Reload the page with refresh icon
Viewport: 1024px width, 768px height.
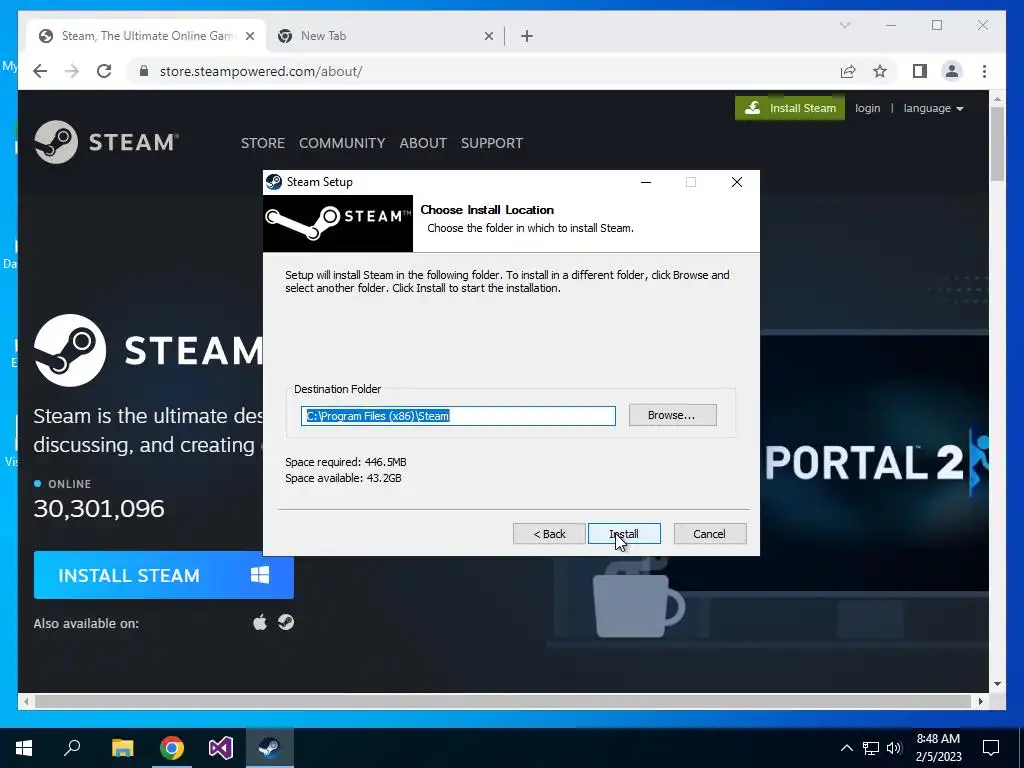pyautogui.click(x=104, y=71)
